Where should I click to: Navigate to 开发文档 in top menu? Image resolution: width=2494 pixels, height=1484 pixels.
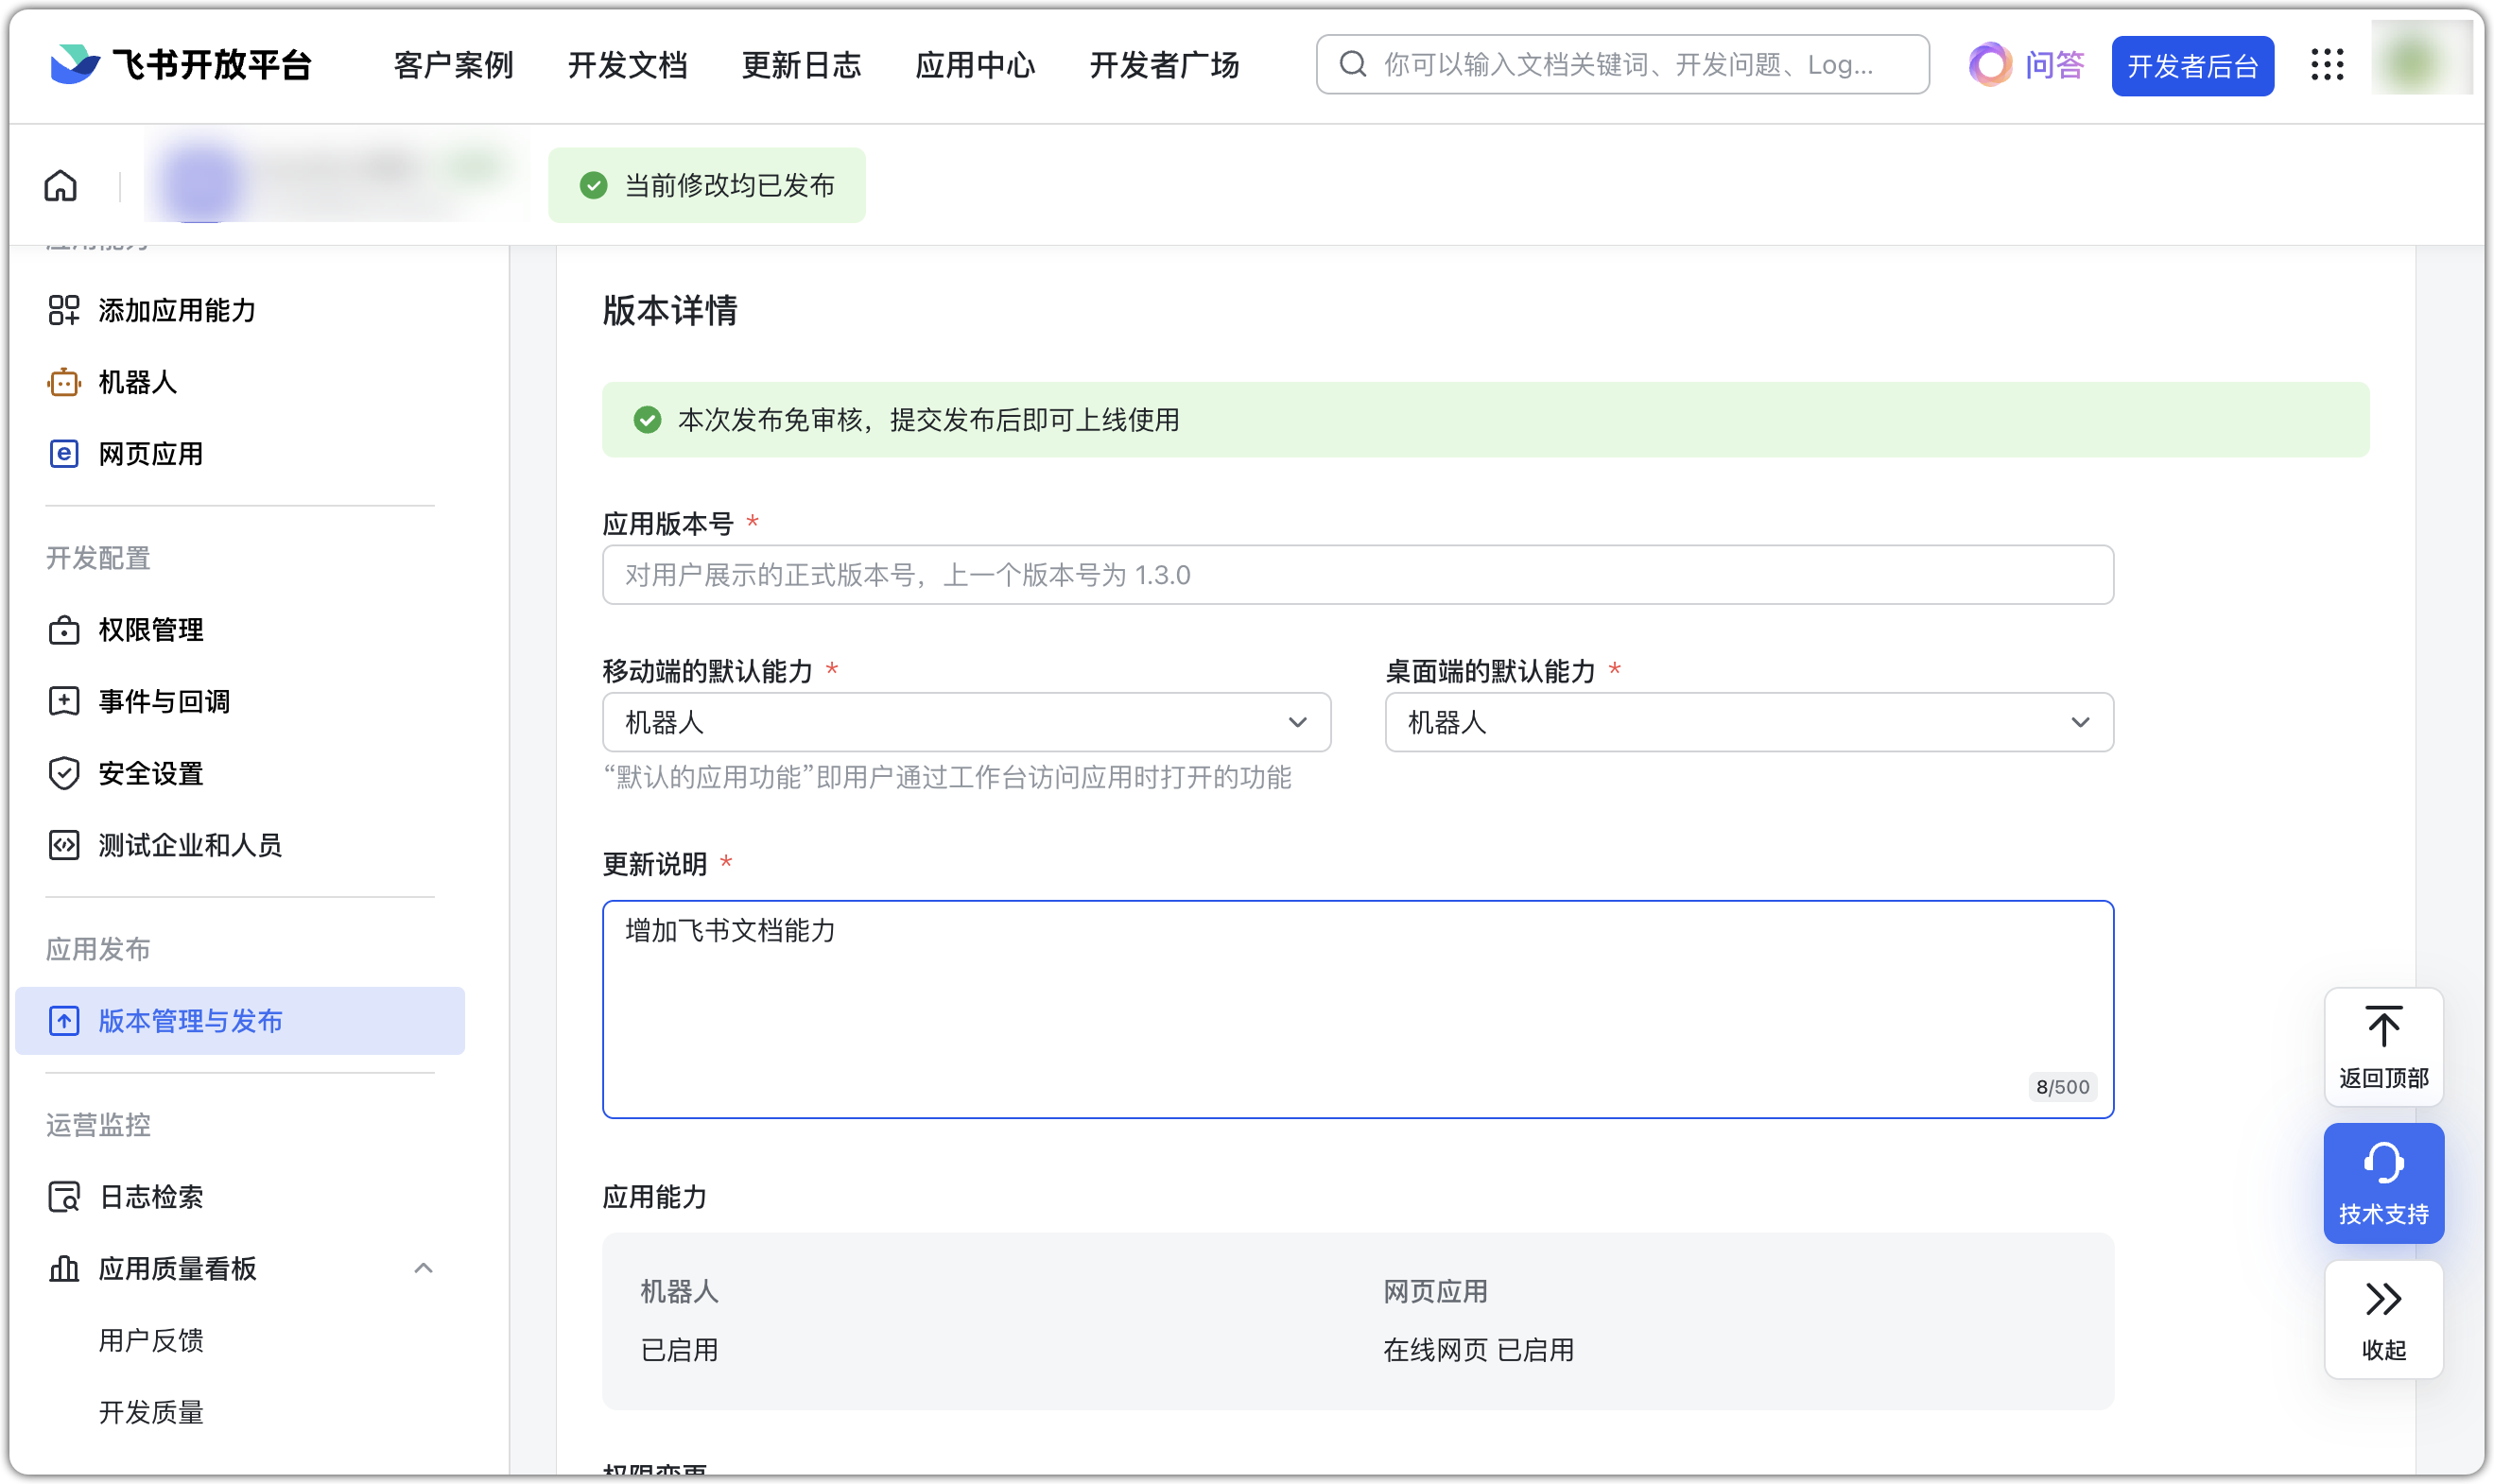tap(627, 64)
